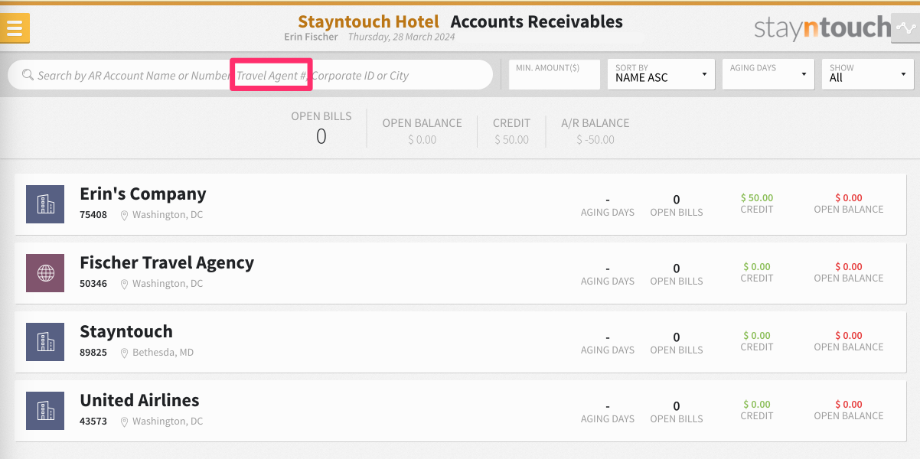920x459 pixels.
Task: Click United Airlines building icon
Action: [45, 410]
